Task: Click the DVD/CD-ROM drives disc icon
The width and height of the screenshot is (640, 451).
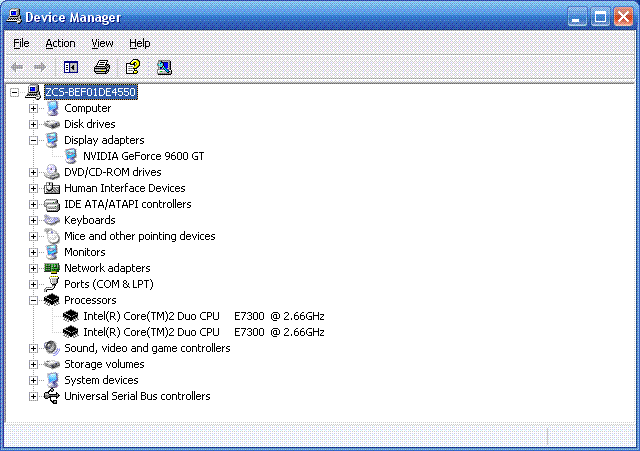Action: tap(52, 172)
